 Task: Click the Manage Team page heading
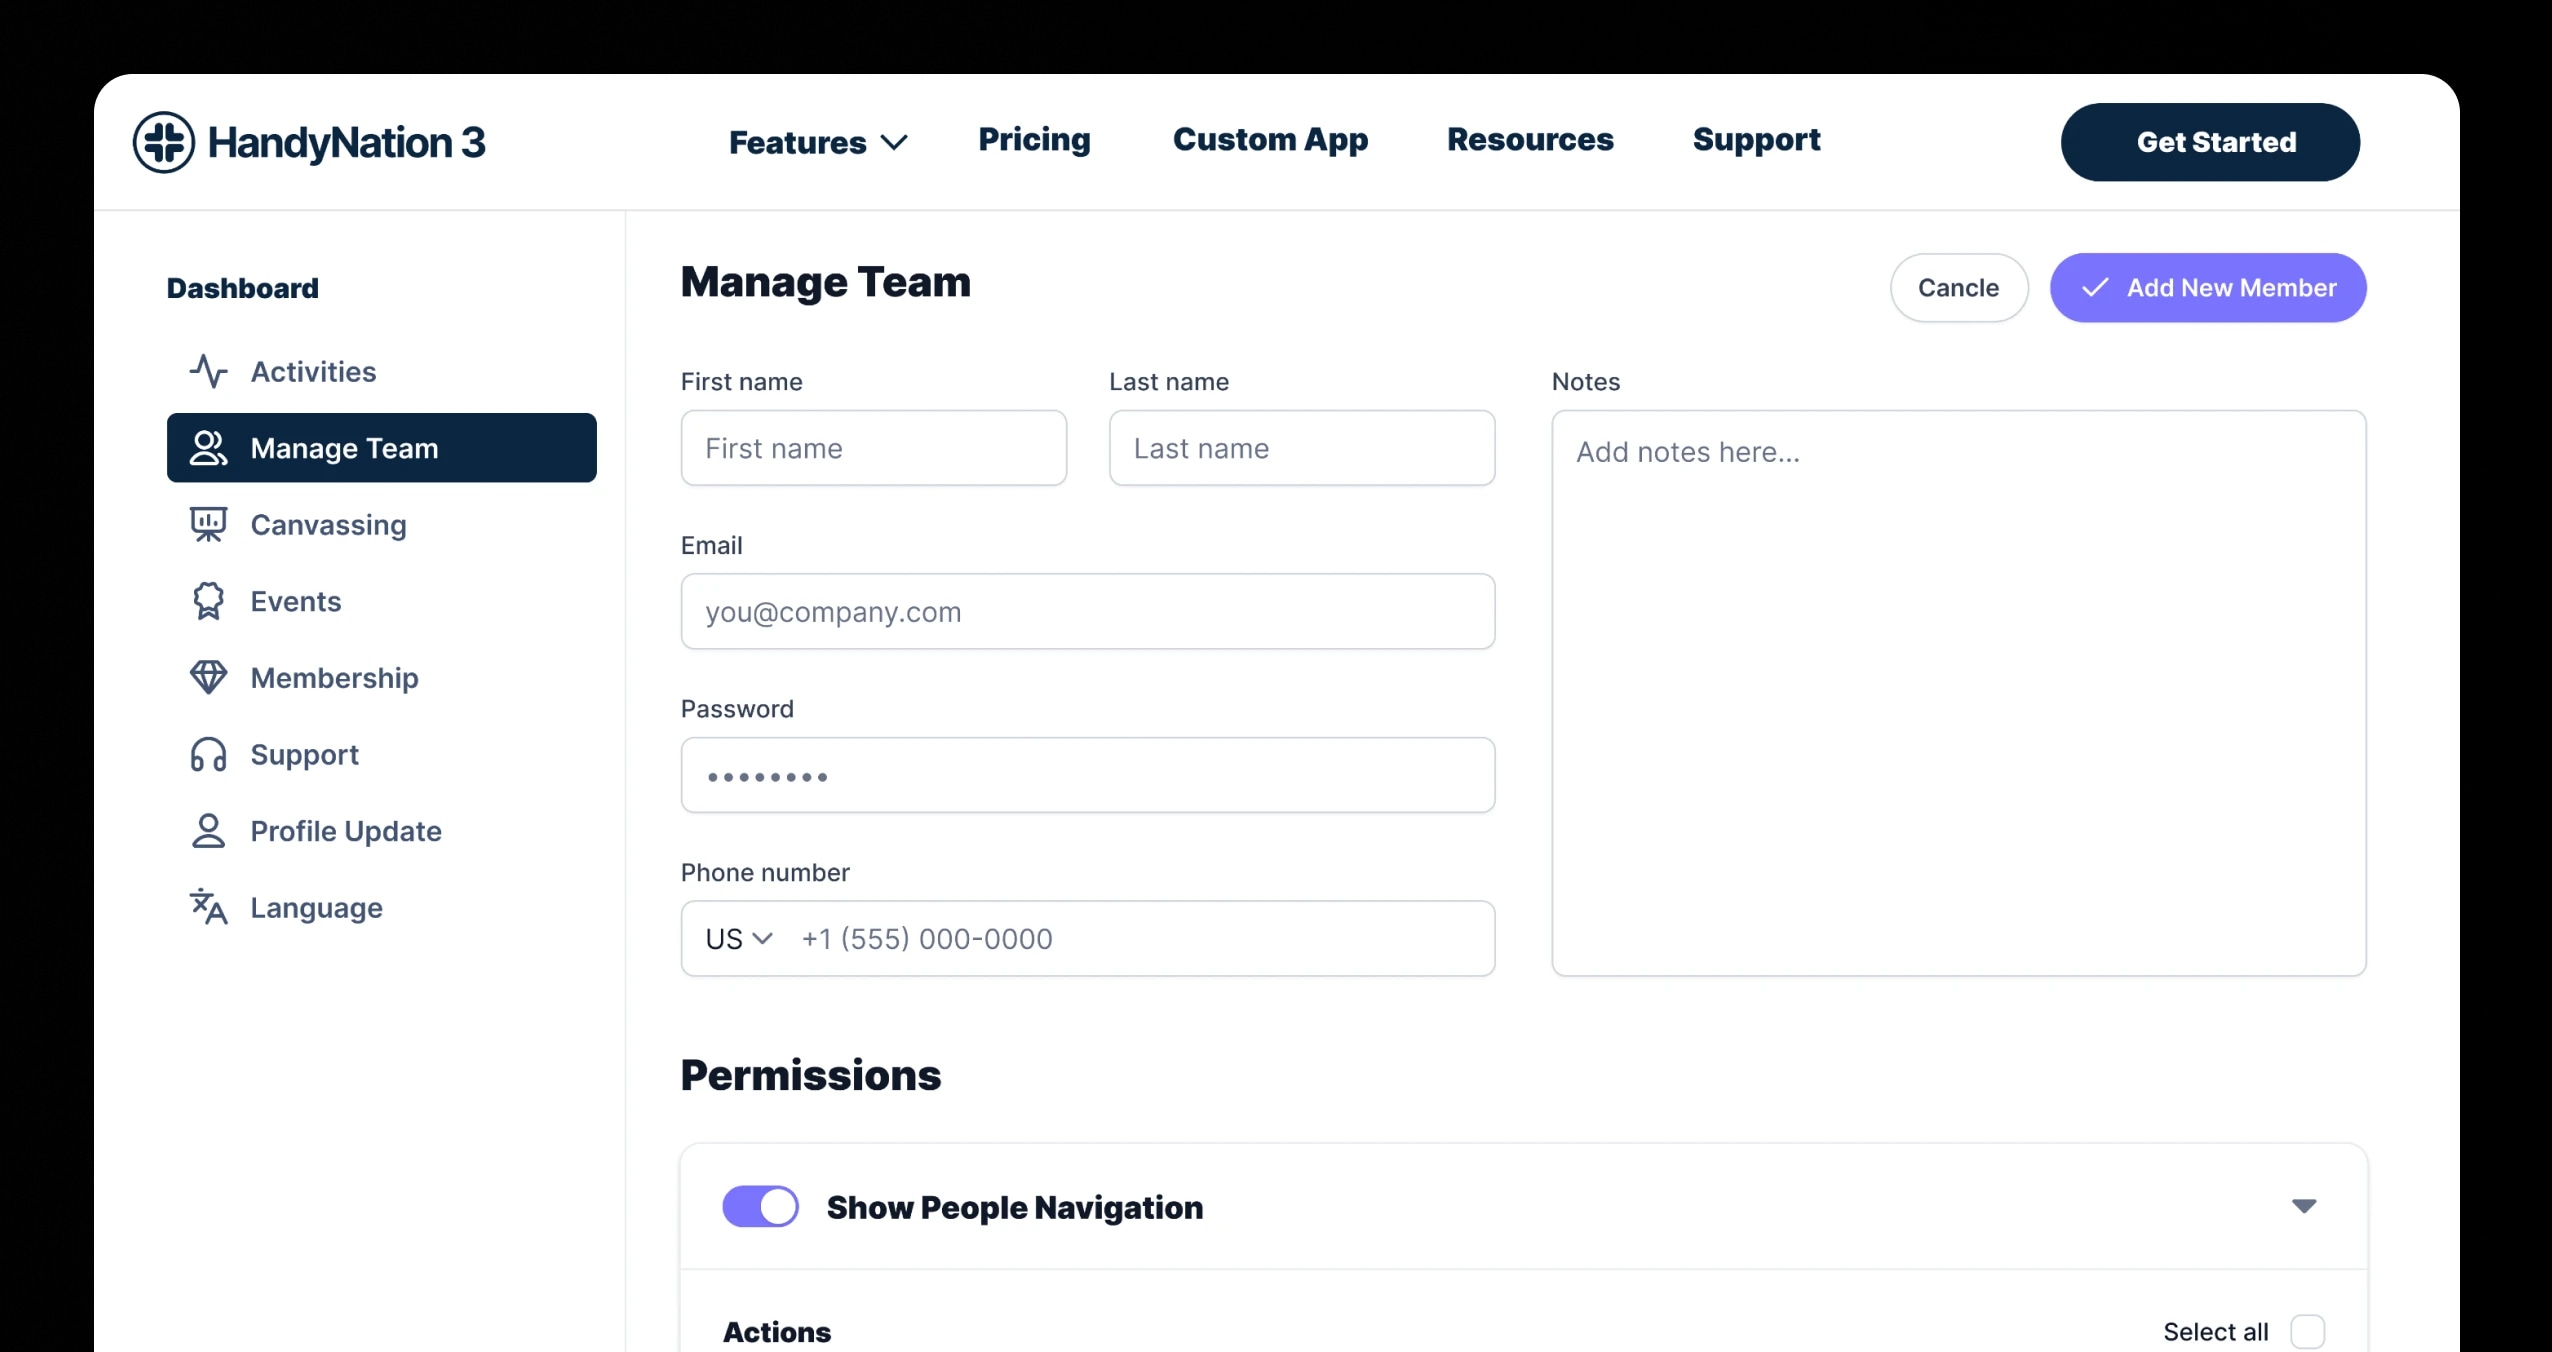click(826, 282)
